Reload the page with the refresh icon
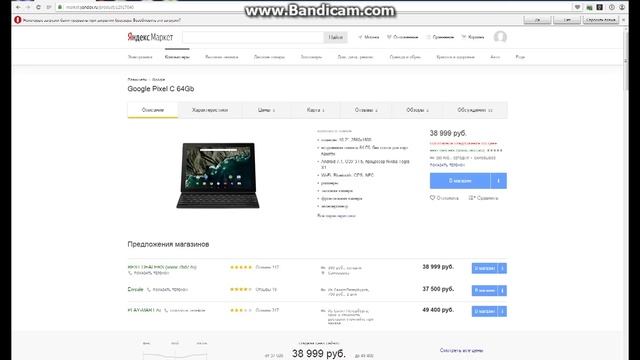640x360 pixels. tap(38, 7)
